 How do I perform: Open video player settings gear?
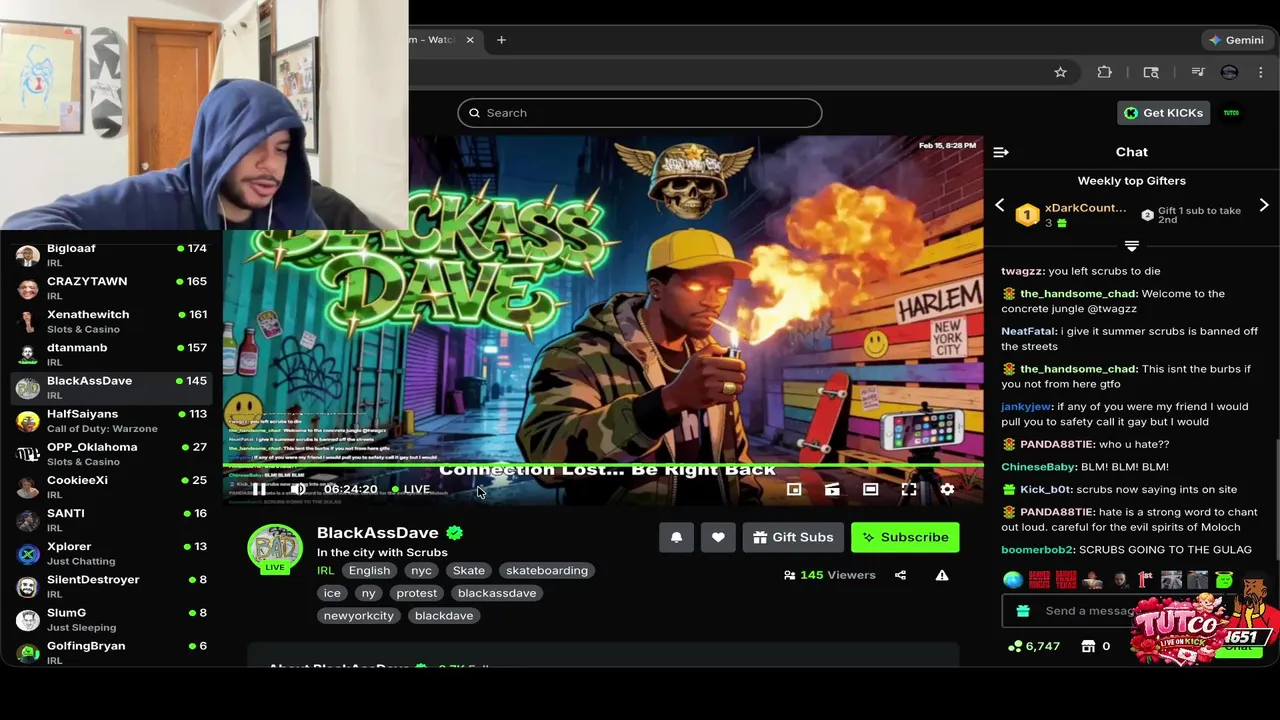coord(947,489)
